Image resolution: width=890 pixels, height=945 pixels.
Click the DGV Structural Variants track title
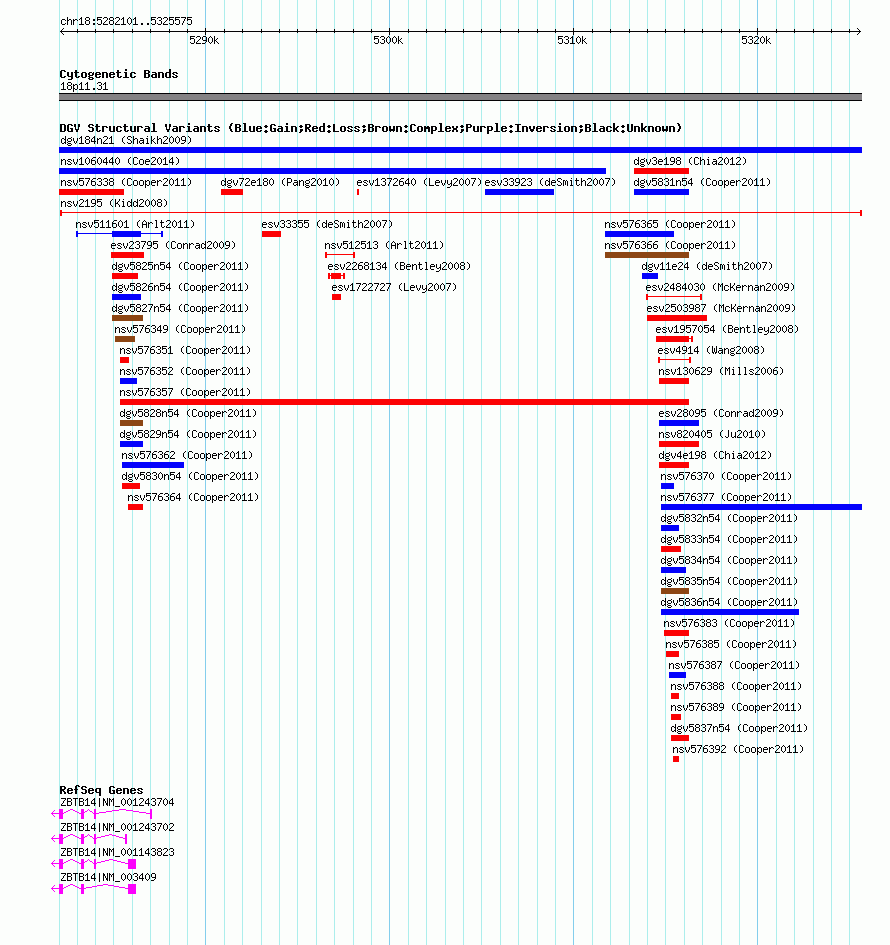371,128
